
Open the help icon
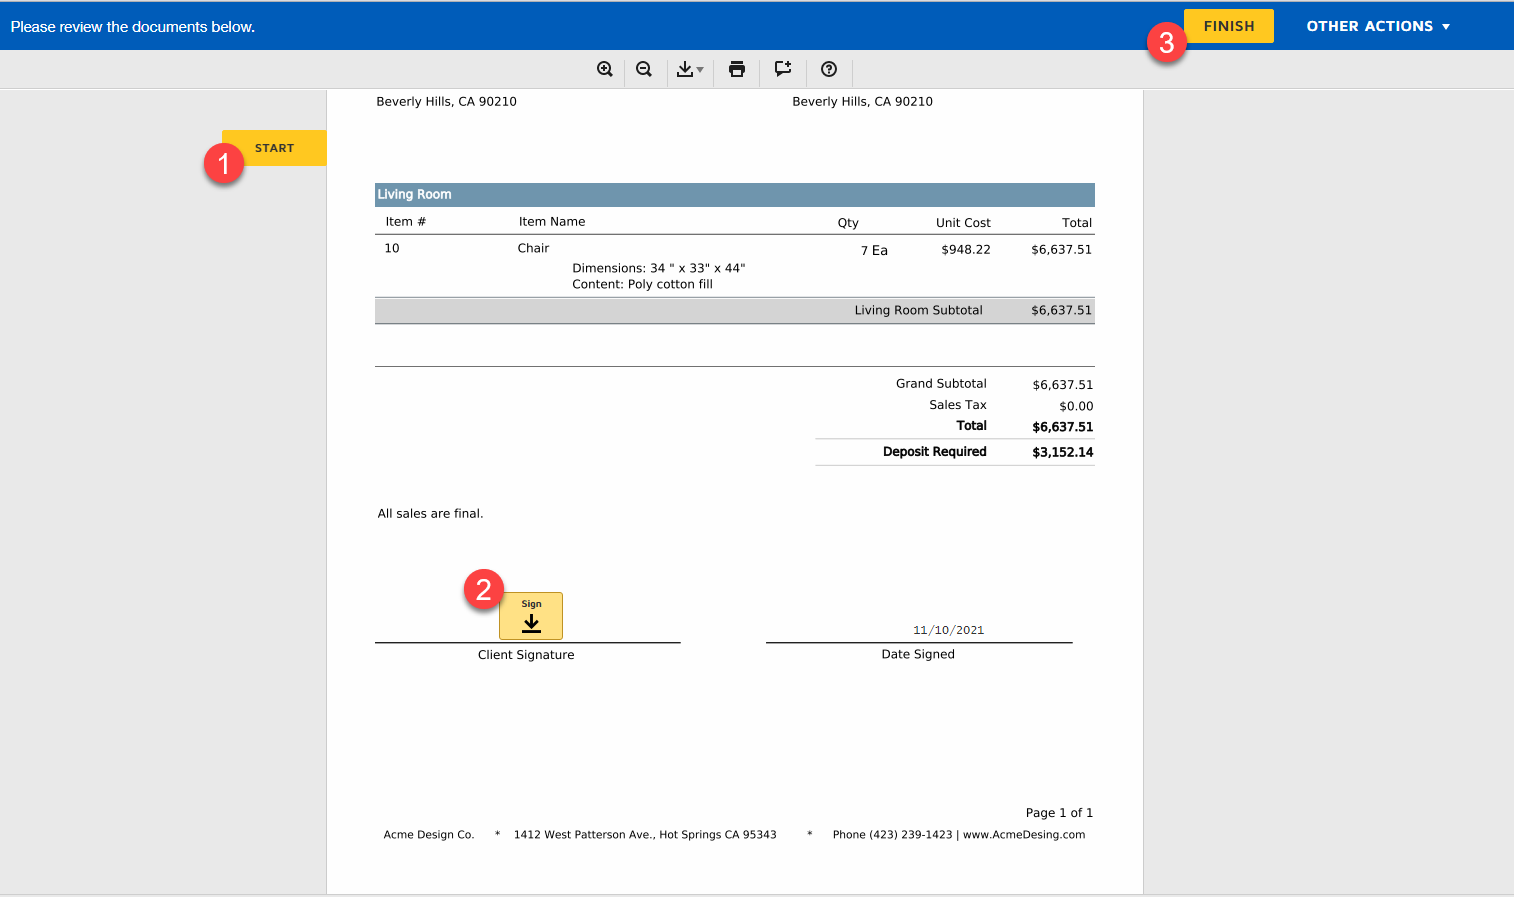click(x=829, y=69)
